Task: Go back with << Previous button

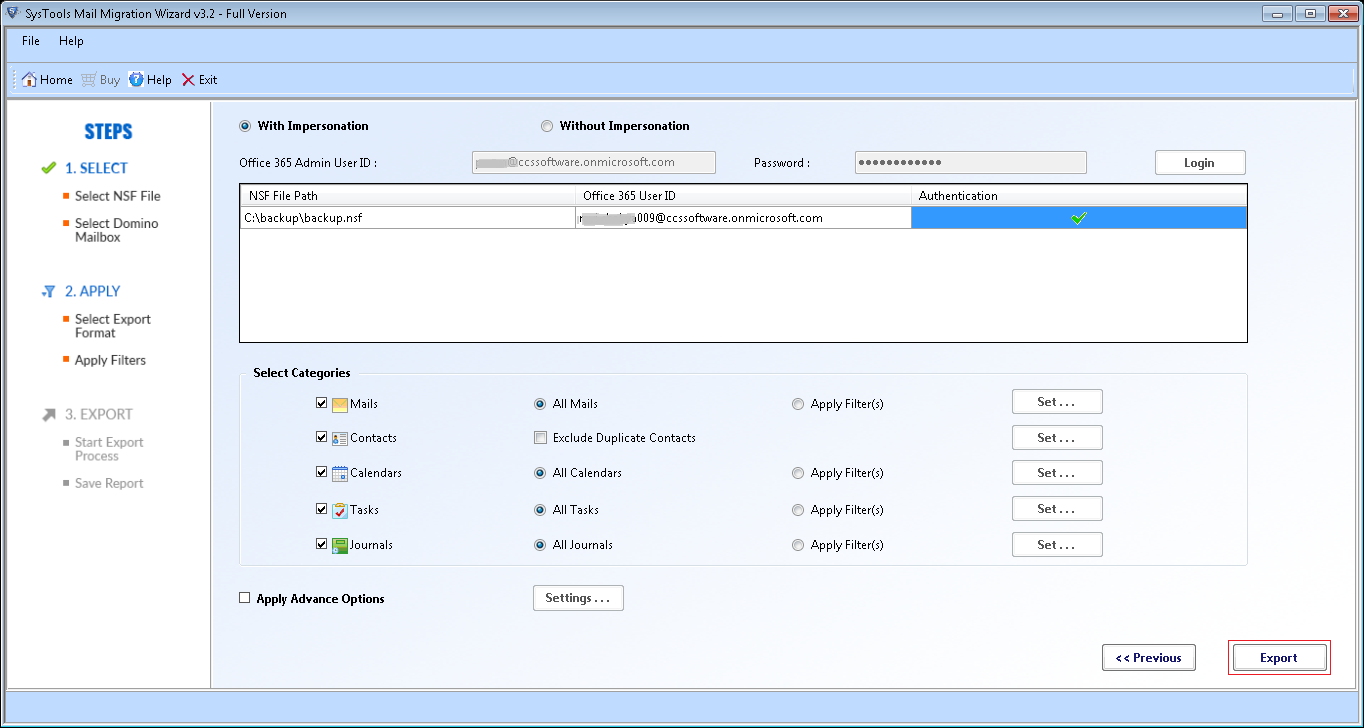Action: click(1149, 658)
